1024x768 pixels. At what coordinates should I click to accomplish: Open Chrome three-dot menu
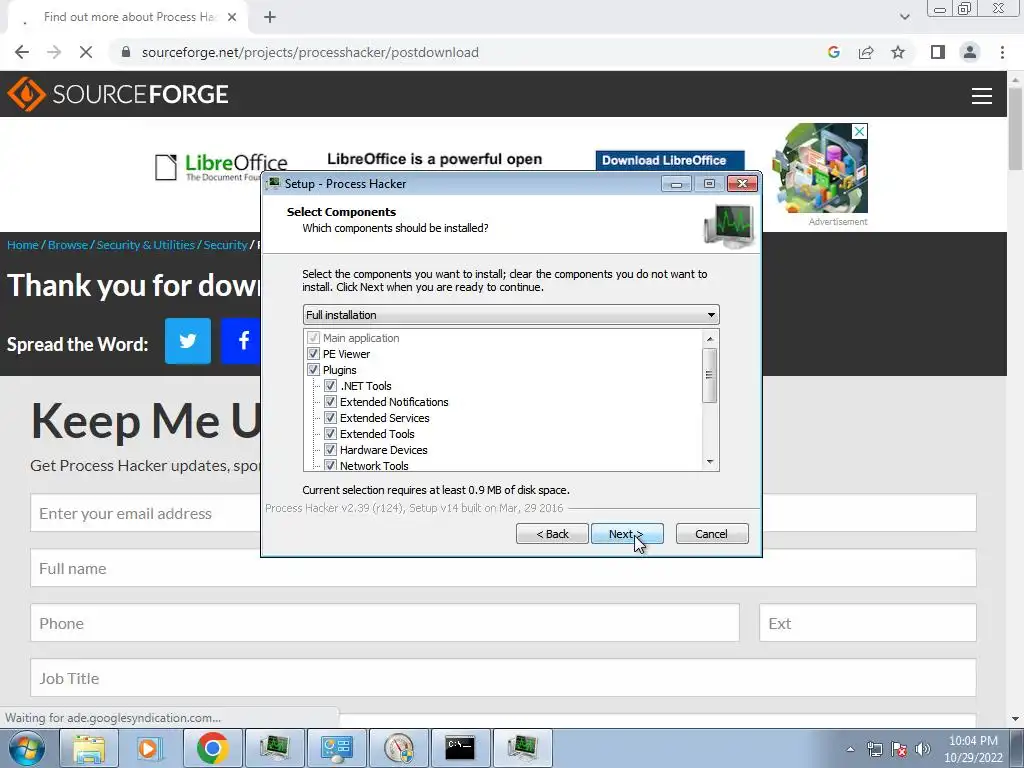(x=1002, y=52)
